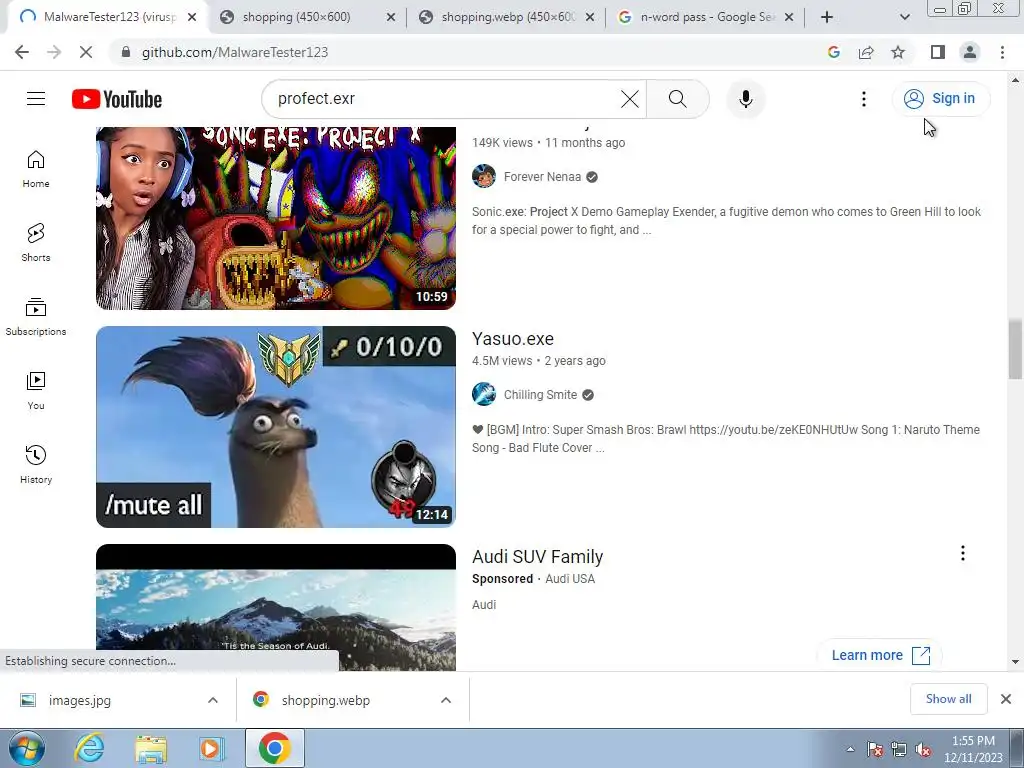Image resolution: width=1024 pixels, height=768 pixels.
Task: Open the Yasuo.exe video title
Action: [x=513, y=339]
